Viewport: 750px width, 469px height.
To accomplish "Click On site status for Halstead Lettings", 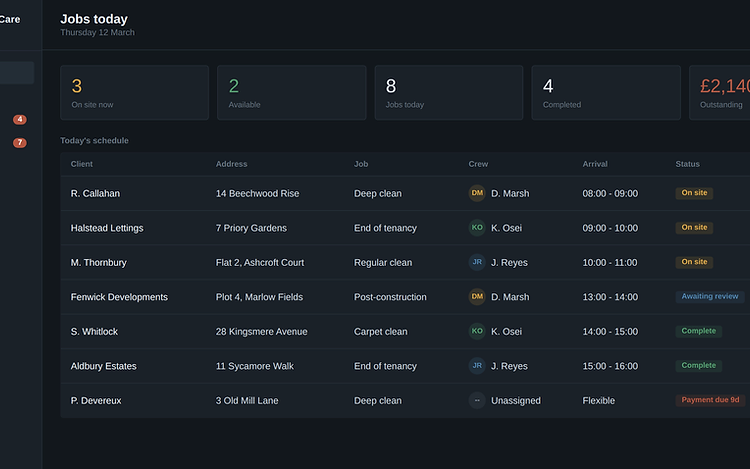I will 694,227.
